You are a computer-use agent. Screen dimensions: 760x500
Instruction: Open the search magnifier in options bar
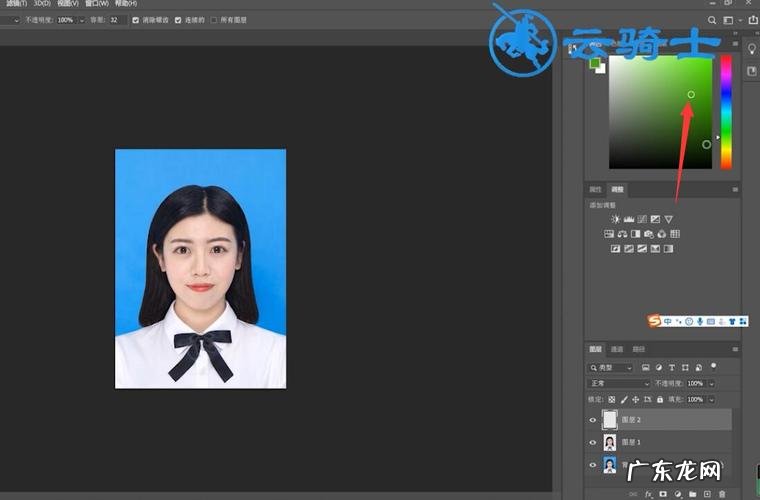pos(712,20)
